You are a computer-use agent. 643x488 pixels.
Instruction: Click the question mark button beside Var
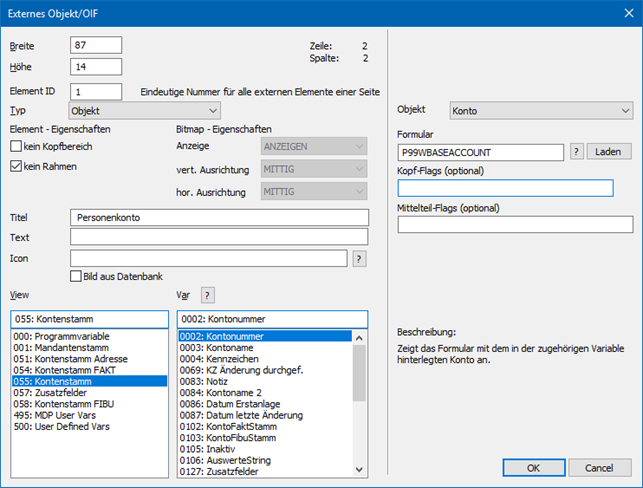[208, 294]
